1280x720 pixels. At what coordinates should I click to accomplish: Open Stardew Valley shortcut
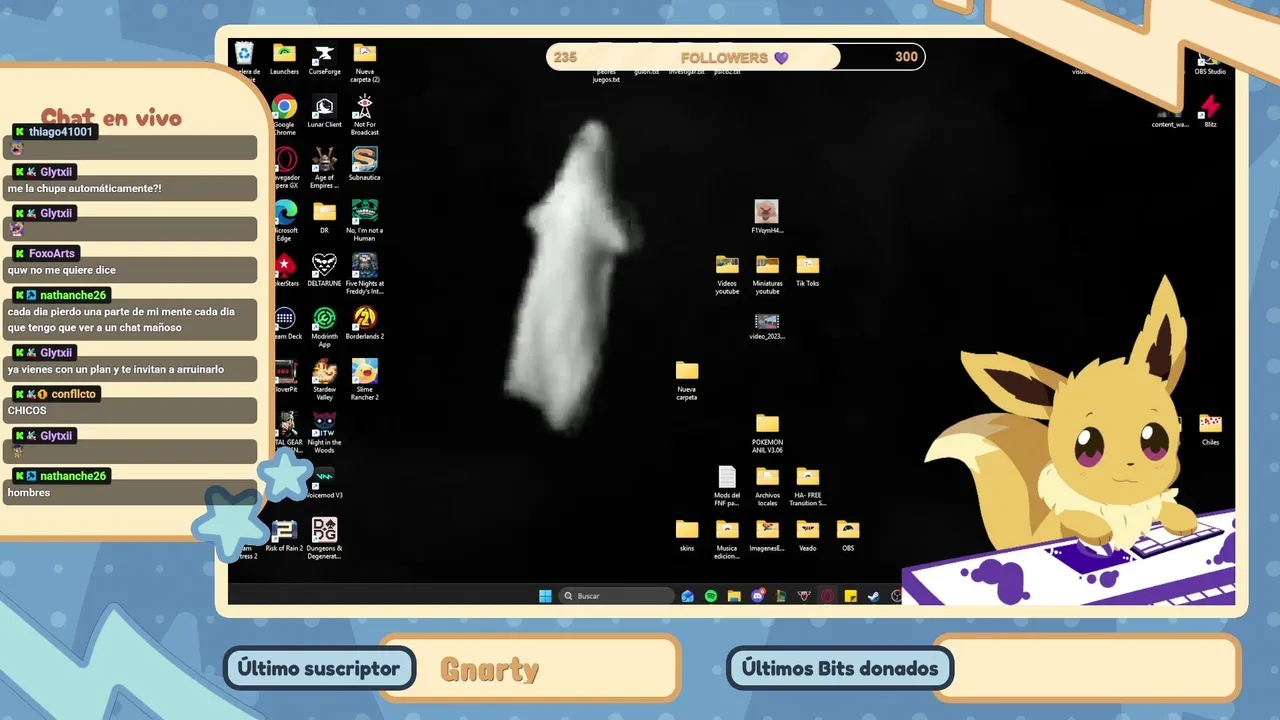click(x=324, y=380)
